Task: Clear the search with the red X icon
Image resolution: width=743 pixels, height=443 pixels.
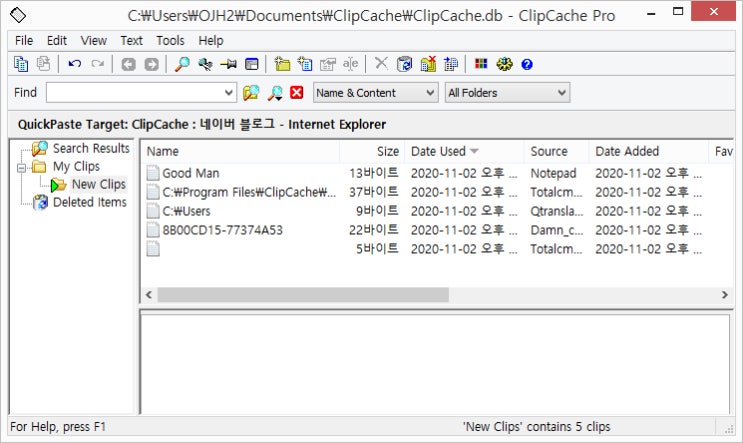Action: [x=297, y=92]
